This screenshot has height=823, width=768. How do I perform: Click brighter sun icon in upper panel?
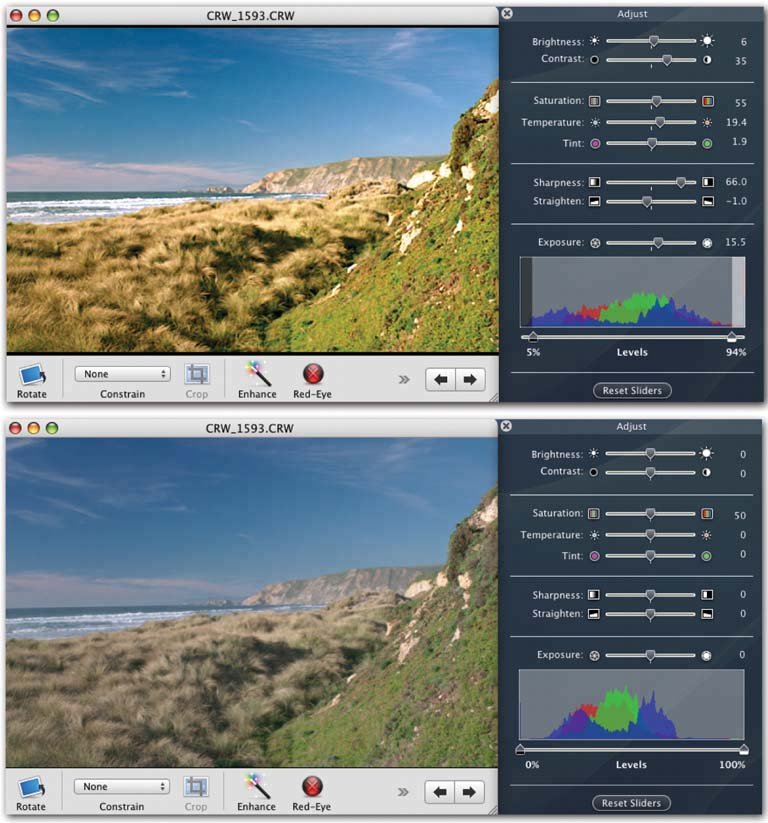pyautogui.click(x=708, y=40)
